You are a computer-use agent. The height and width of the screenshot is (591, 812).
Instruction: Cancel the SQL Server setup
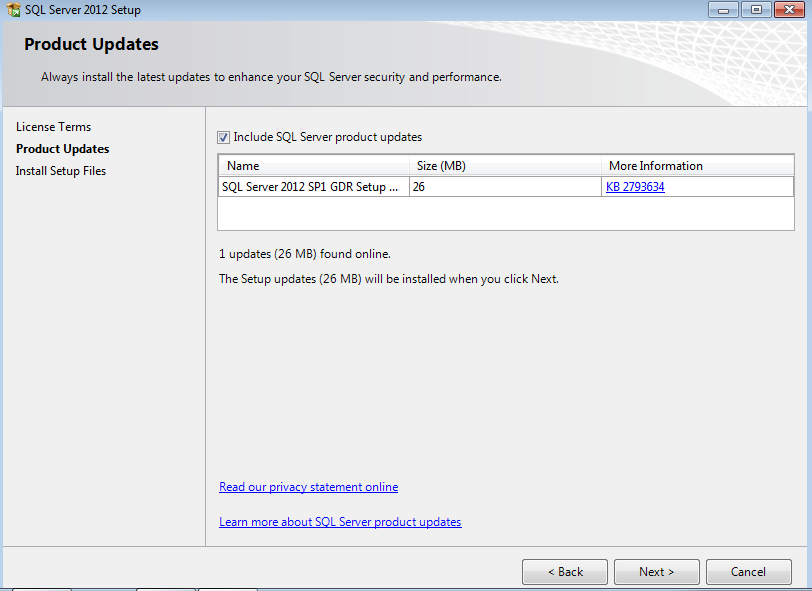(748, 572)
